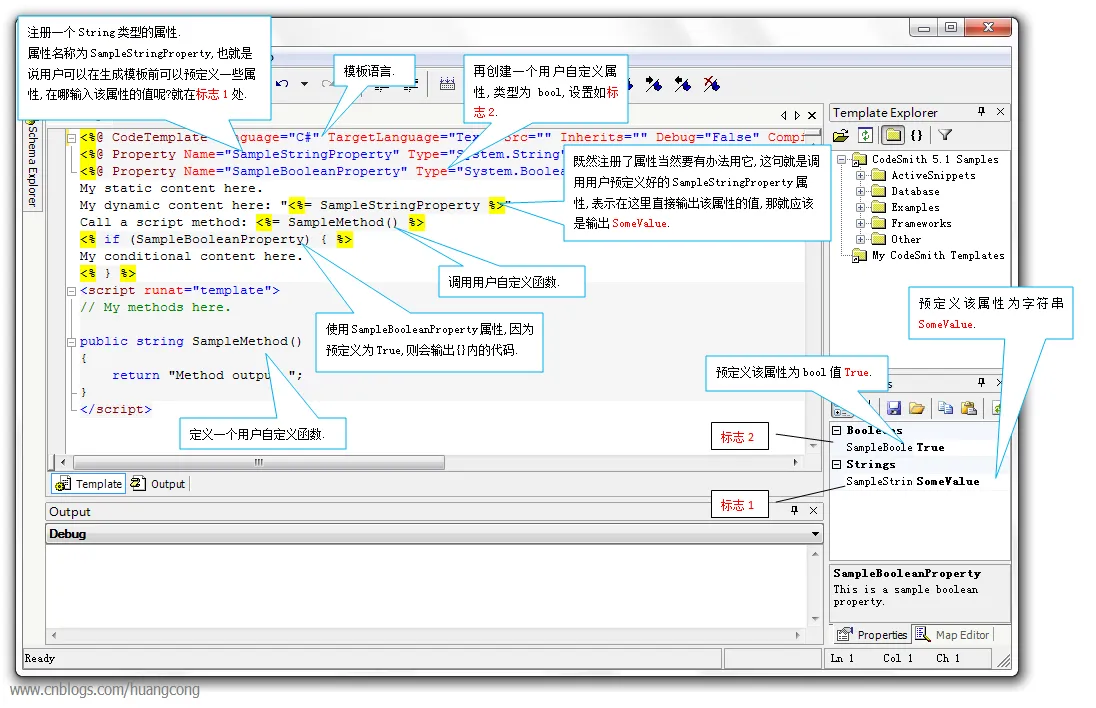This screenshot has width=1096, height=708.
Task: Switch to the Output tab below editor
Action: pos(159,484)
